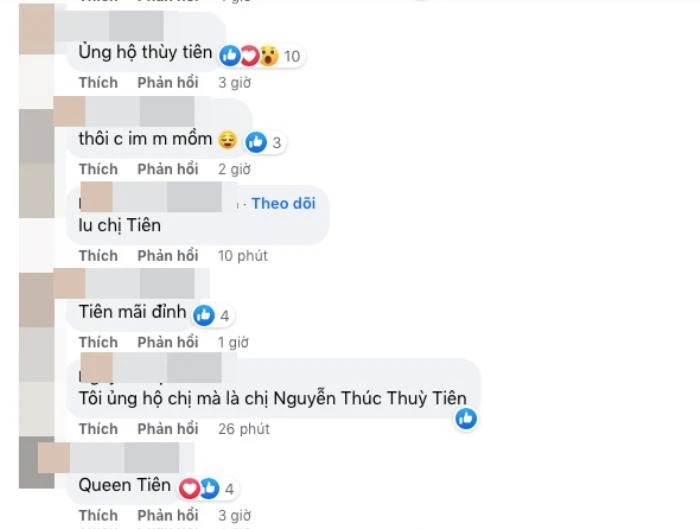Click like reaction on 'Ủng hộ thùy tiên' comment
This screenshot has height=529, width=700.
[x=230, y=56]
